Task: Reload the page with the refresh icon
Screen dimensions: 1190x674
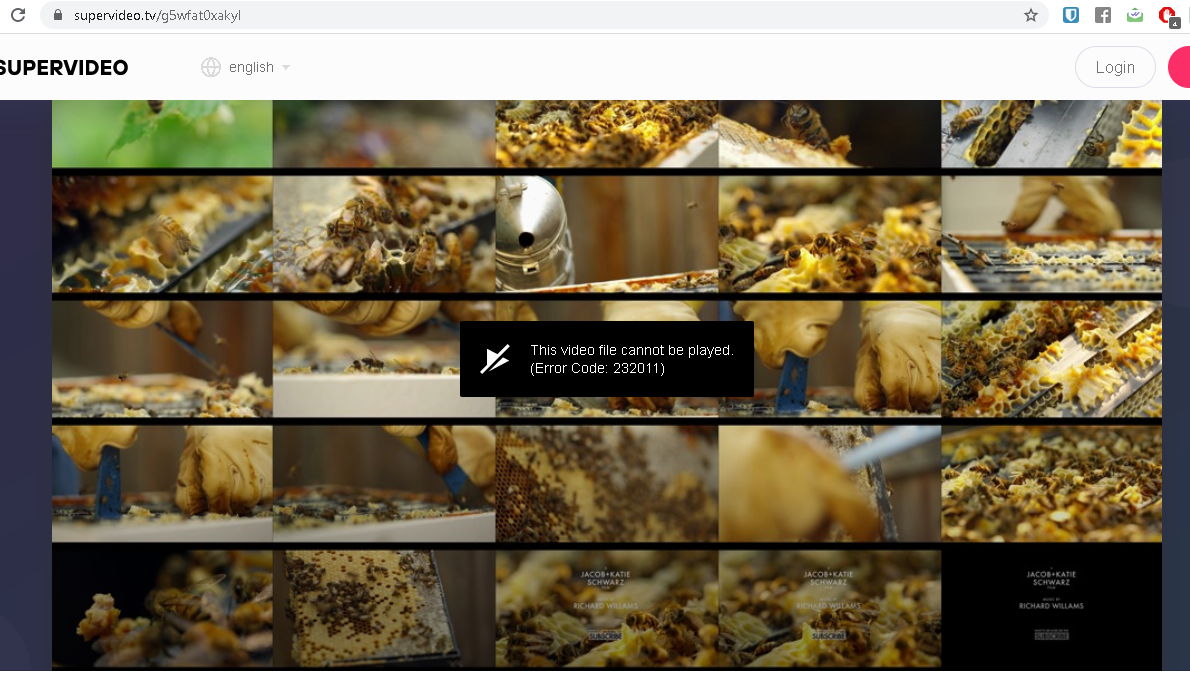Action: tap(17, 15)
